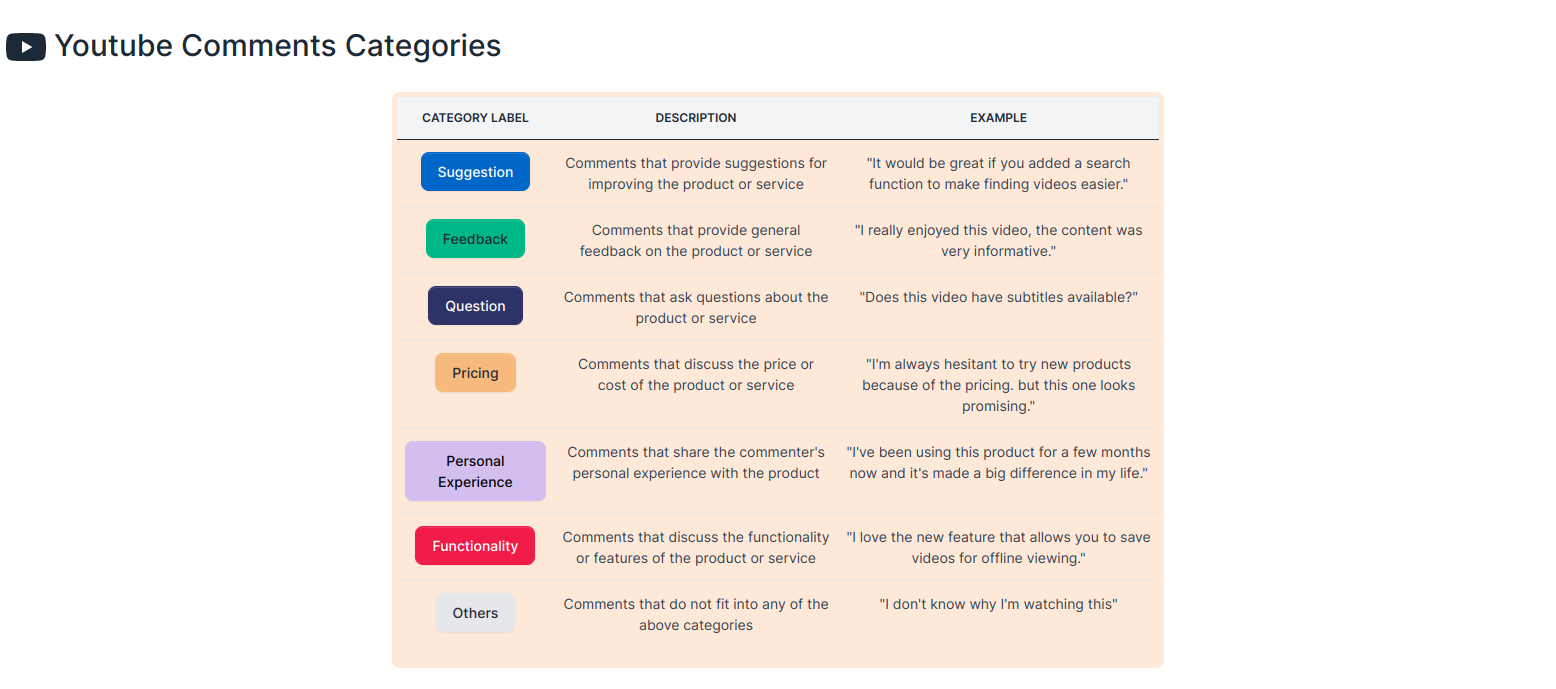1556x689 pixels.
Task: Click the dark blue Question label
Action: pos(475,306)
